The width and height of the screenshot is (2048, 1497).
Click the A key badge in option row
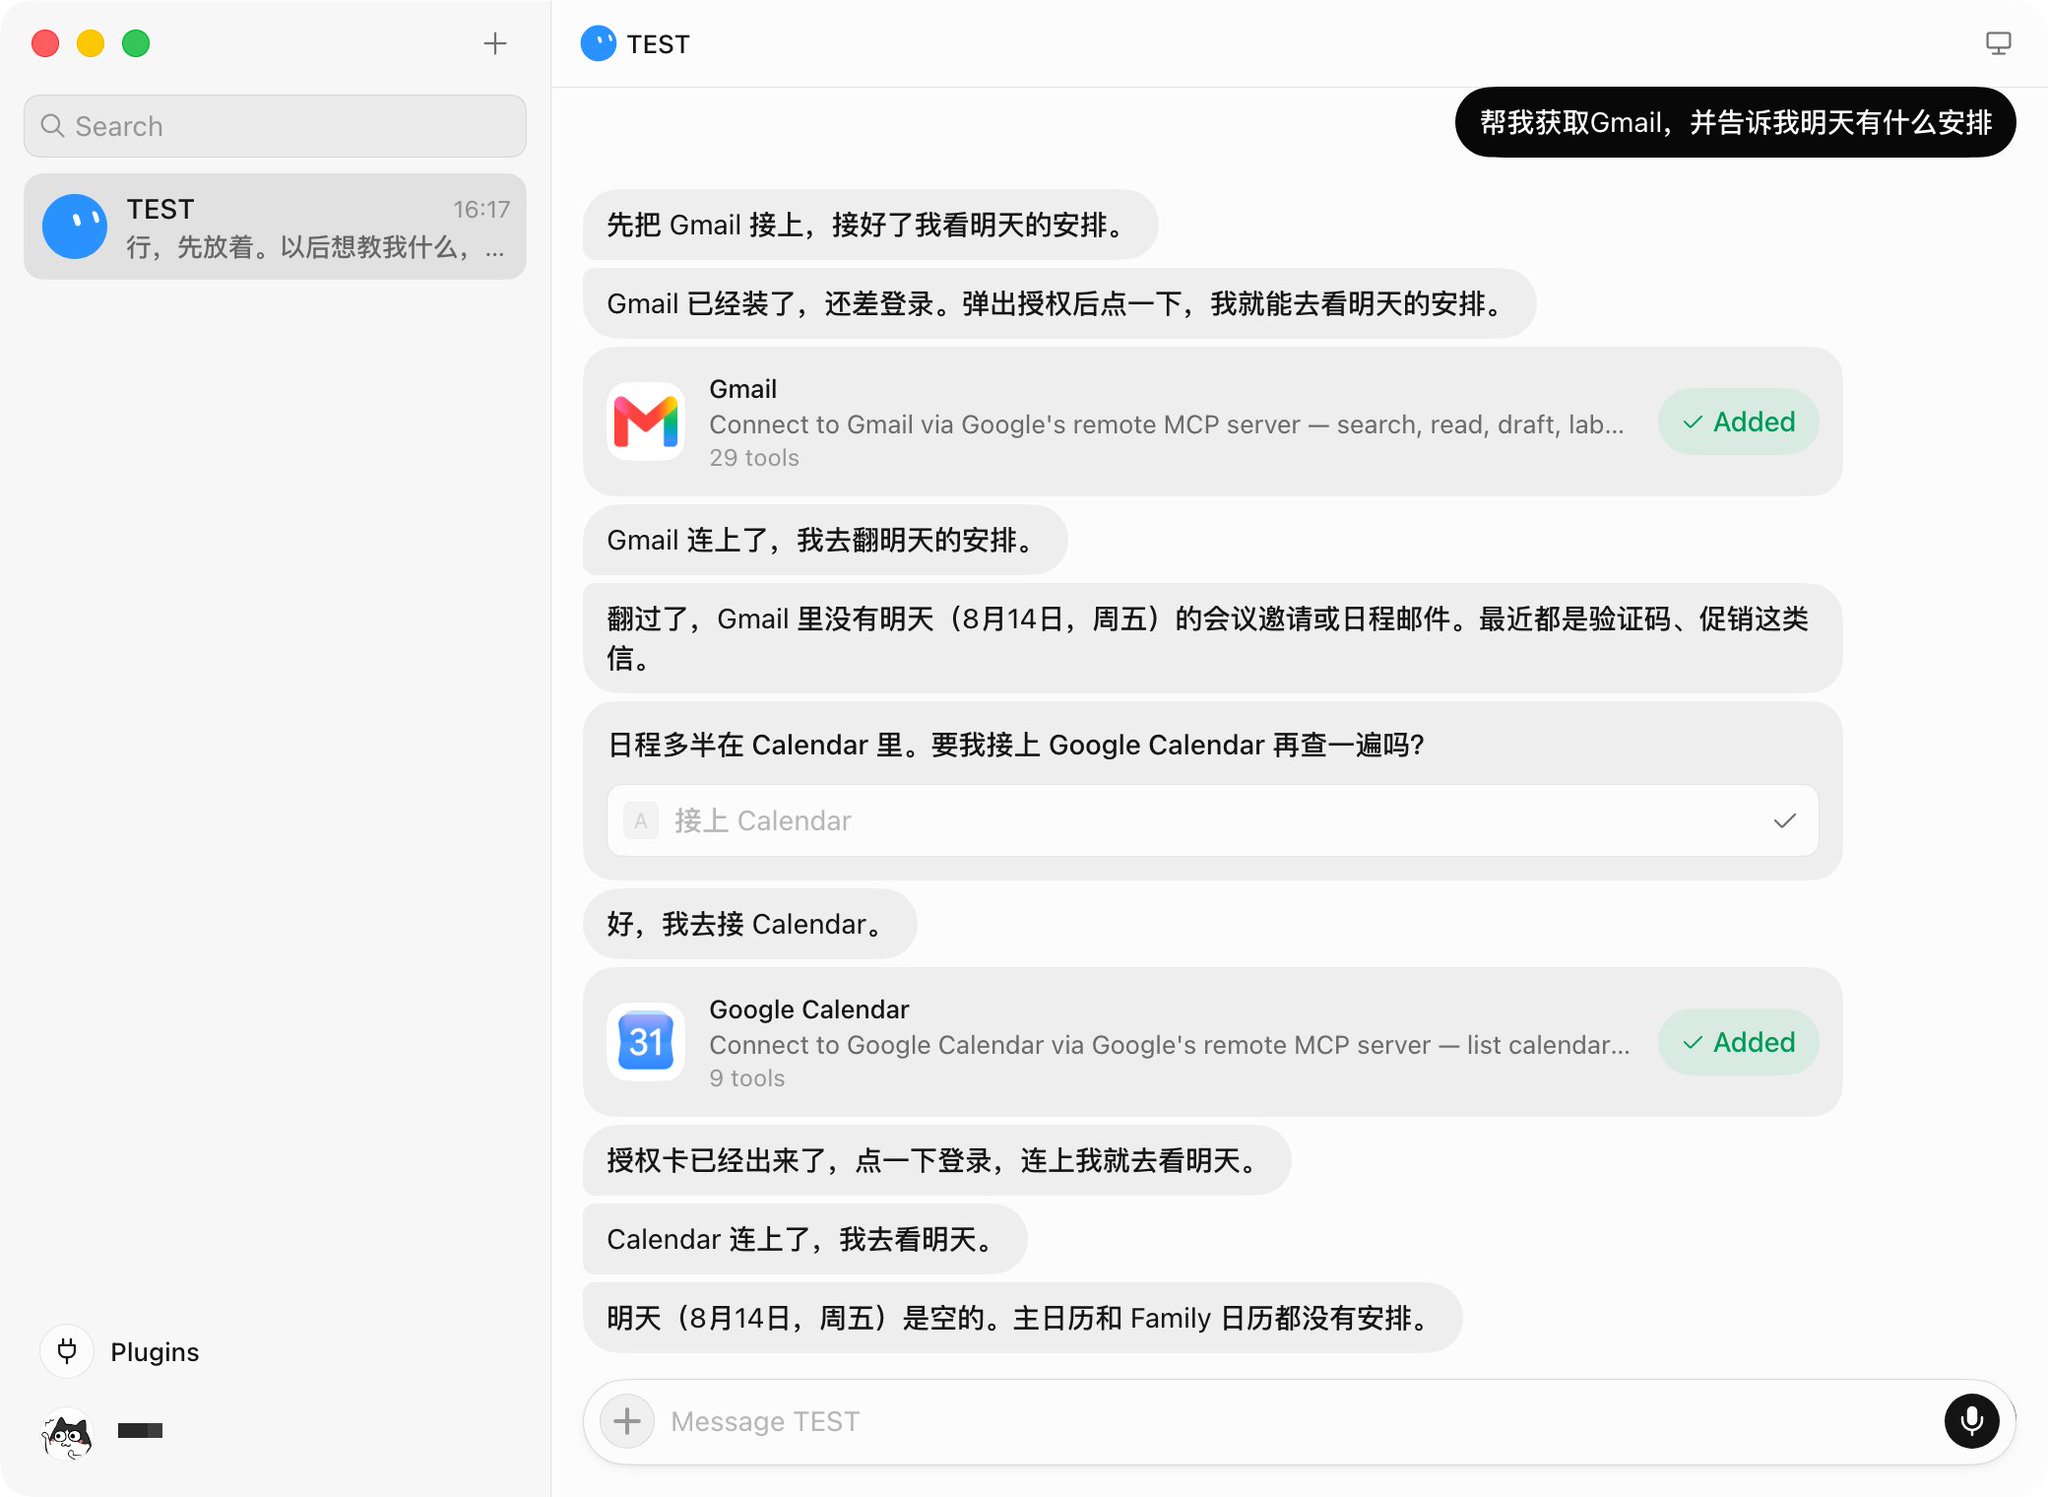coord(641,821)
